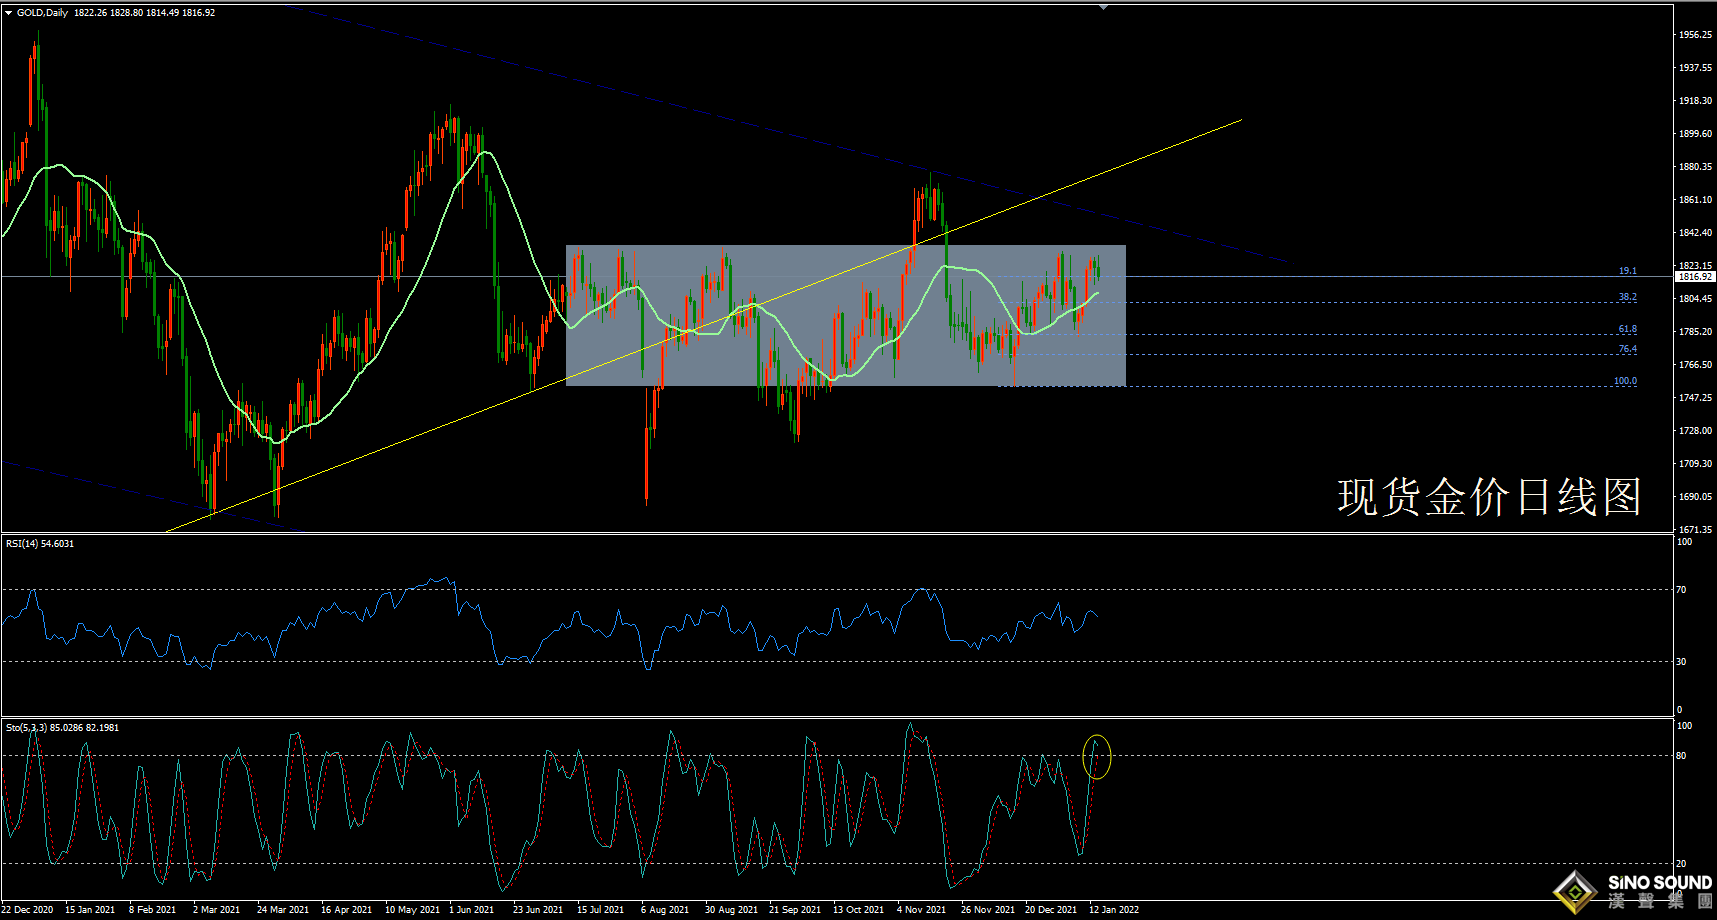Select Fibonacci level label 100.0
Viewport: 1717px width, 920px height.
click(1626, 381)
